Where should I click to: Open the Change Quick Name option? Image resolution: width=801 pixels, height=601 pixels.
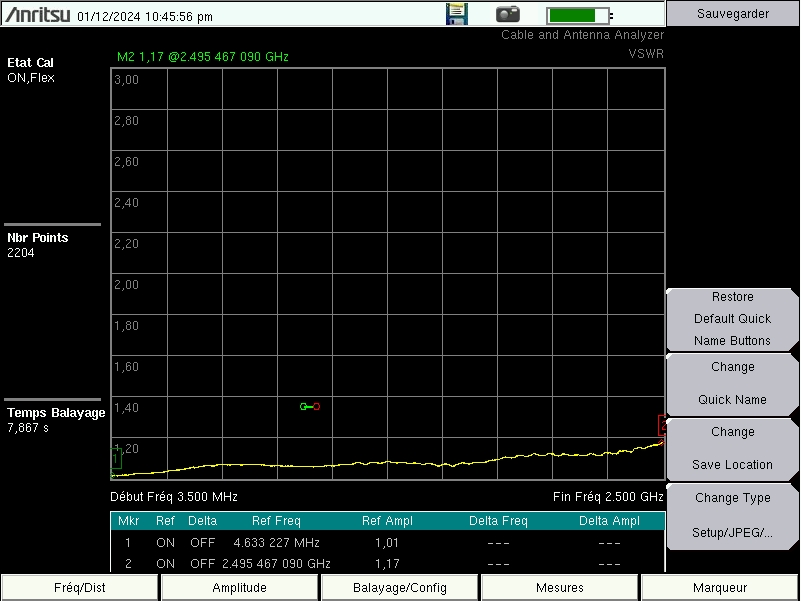732,383
